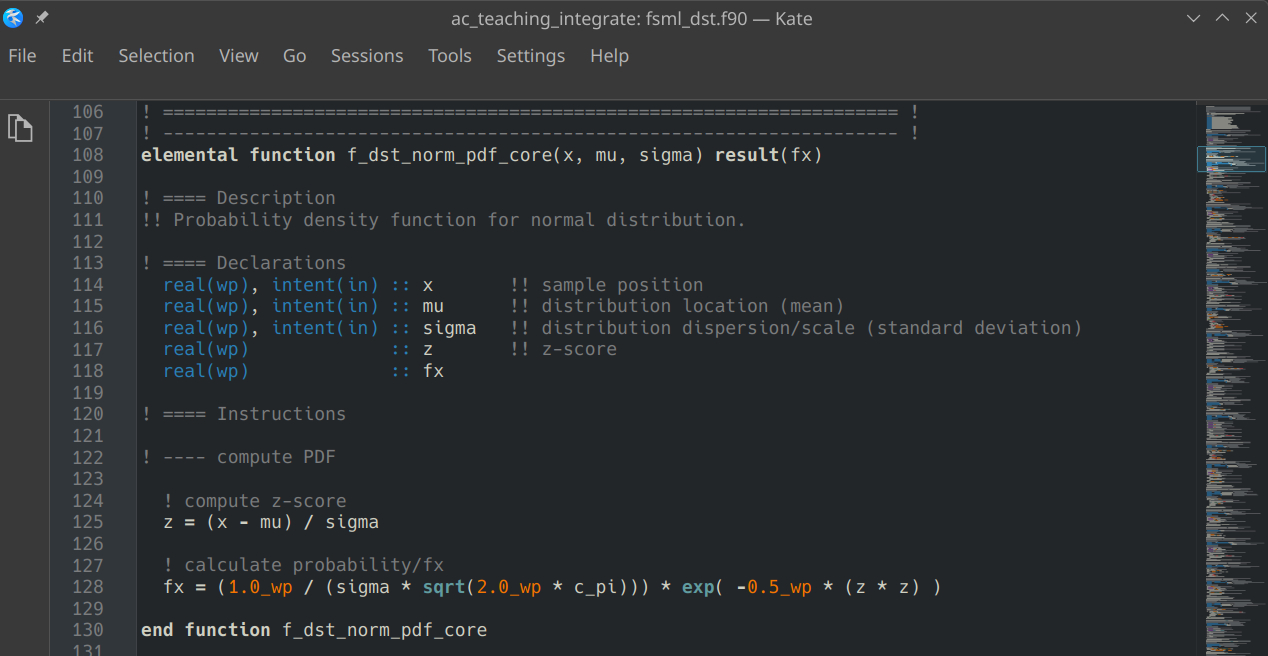Click the "!! z-score" comment on line 117
Image resolution: width=1268 pixels, height=656 pixels.
coord(564,349)
